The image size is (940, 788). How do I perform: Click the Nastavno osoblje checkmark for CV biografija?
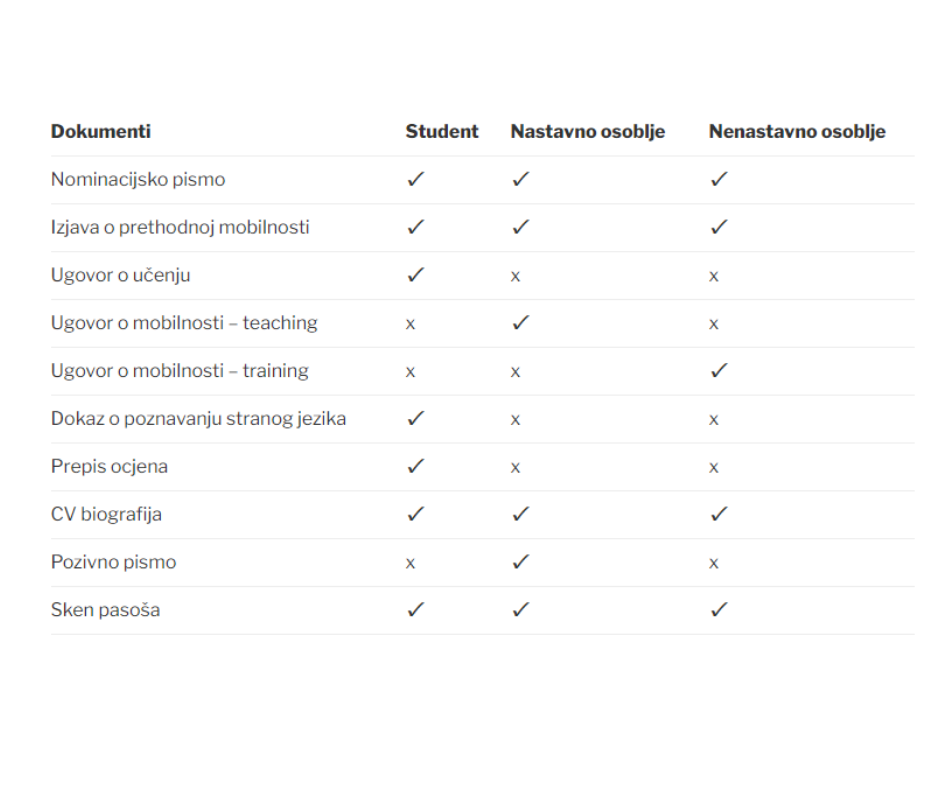click(x=521, y=513)
